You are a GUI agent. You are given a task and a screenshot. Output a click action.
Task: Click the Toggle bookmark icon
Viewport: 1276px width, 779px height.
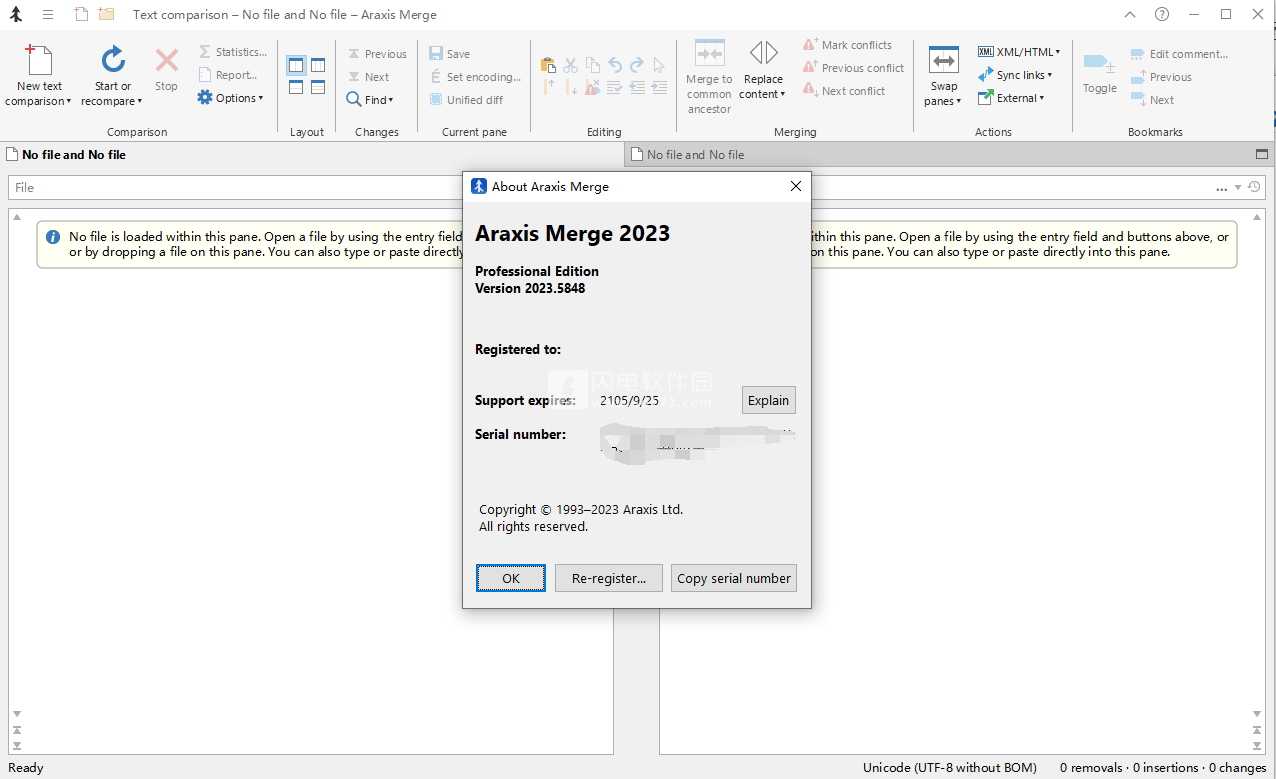(1099, 63)
